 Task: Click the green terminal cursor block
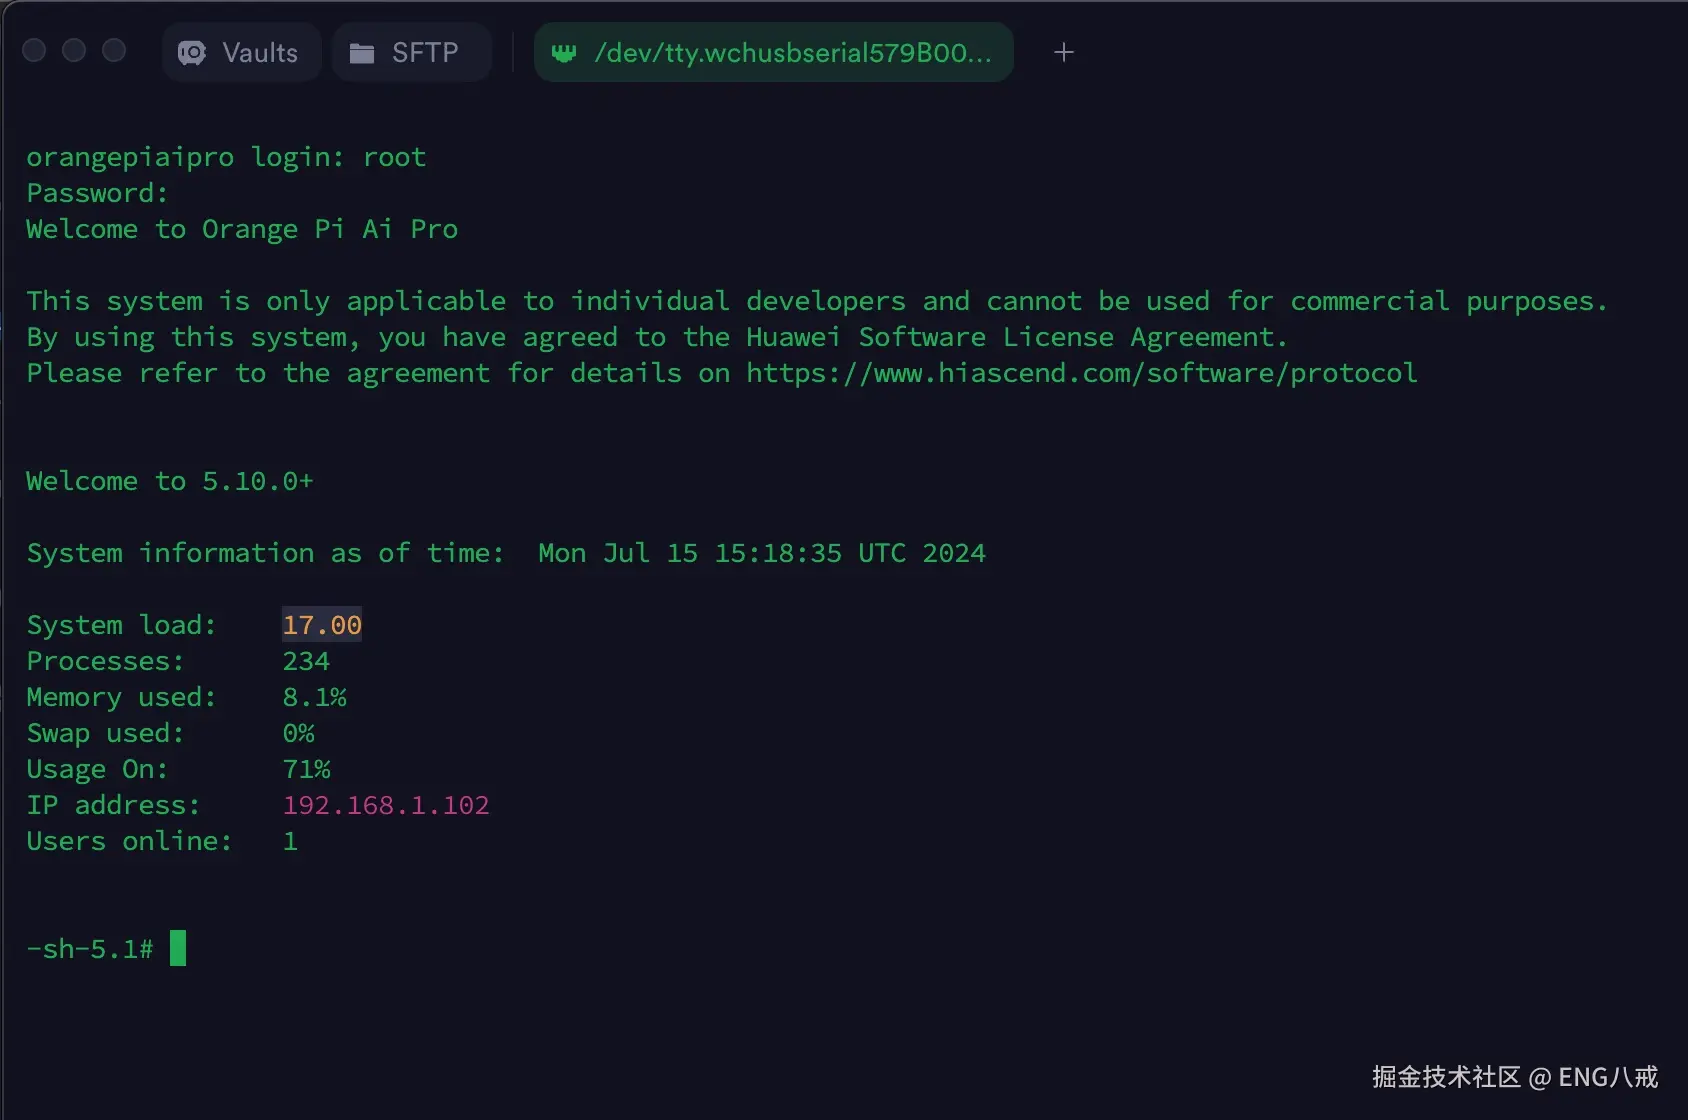tap(178, 948)
